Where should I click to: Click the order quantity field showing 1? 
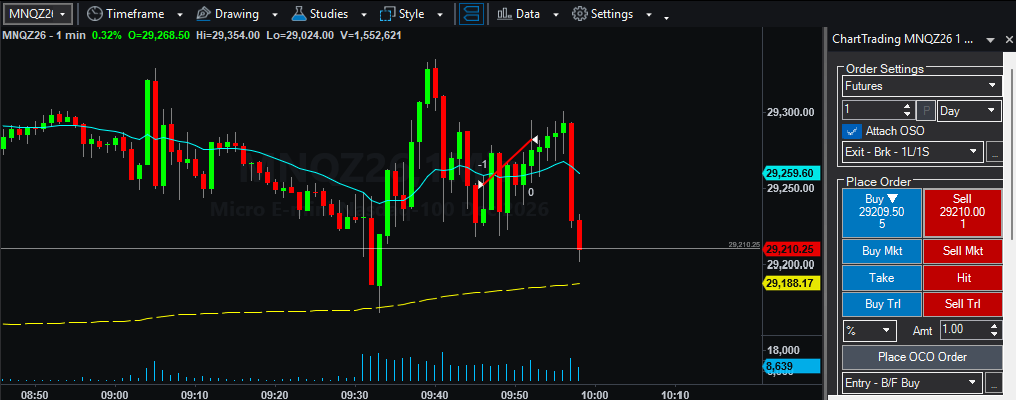(872, 111)
